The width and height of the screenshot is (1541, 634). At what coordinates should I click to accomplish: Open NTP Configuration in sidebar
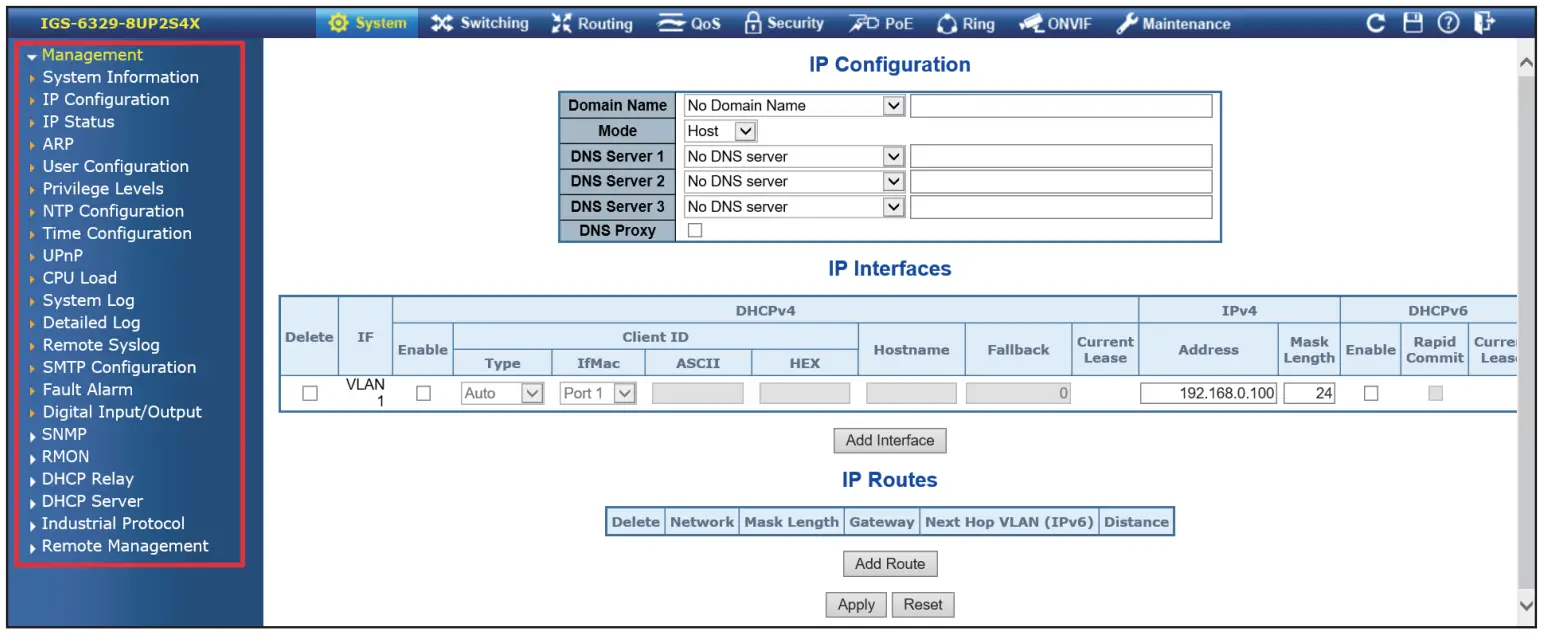click(x=113, y=211)
